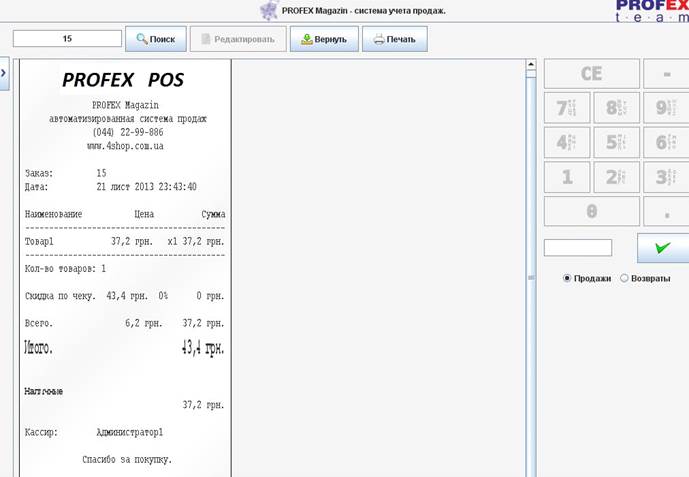Viewport: 689px width, 477px height.
Task: Click the date 21 лист 2013 23:43:40
Action: (146, 187)
